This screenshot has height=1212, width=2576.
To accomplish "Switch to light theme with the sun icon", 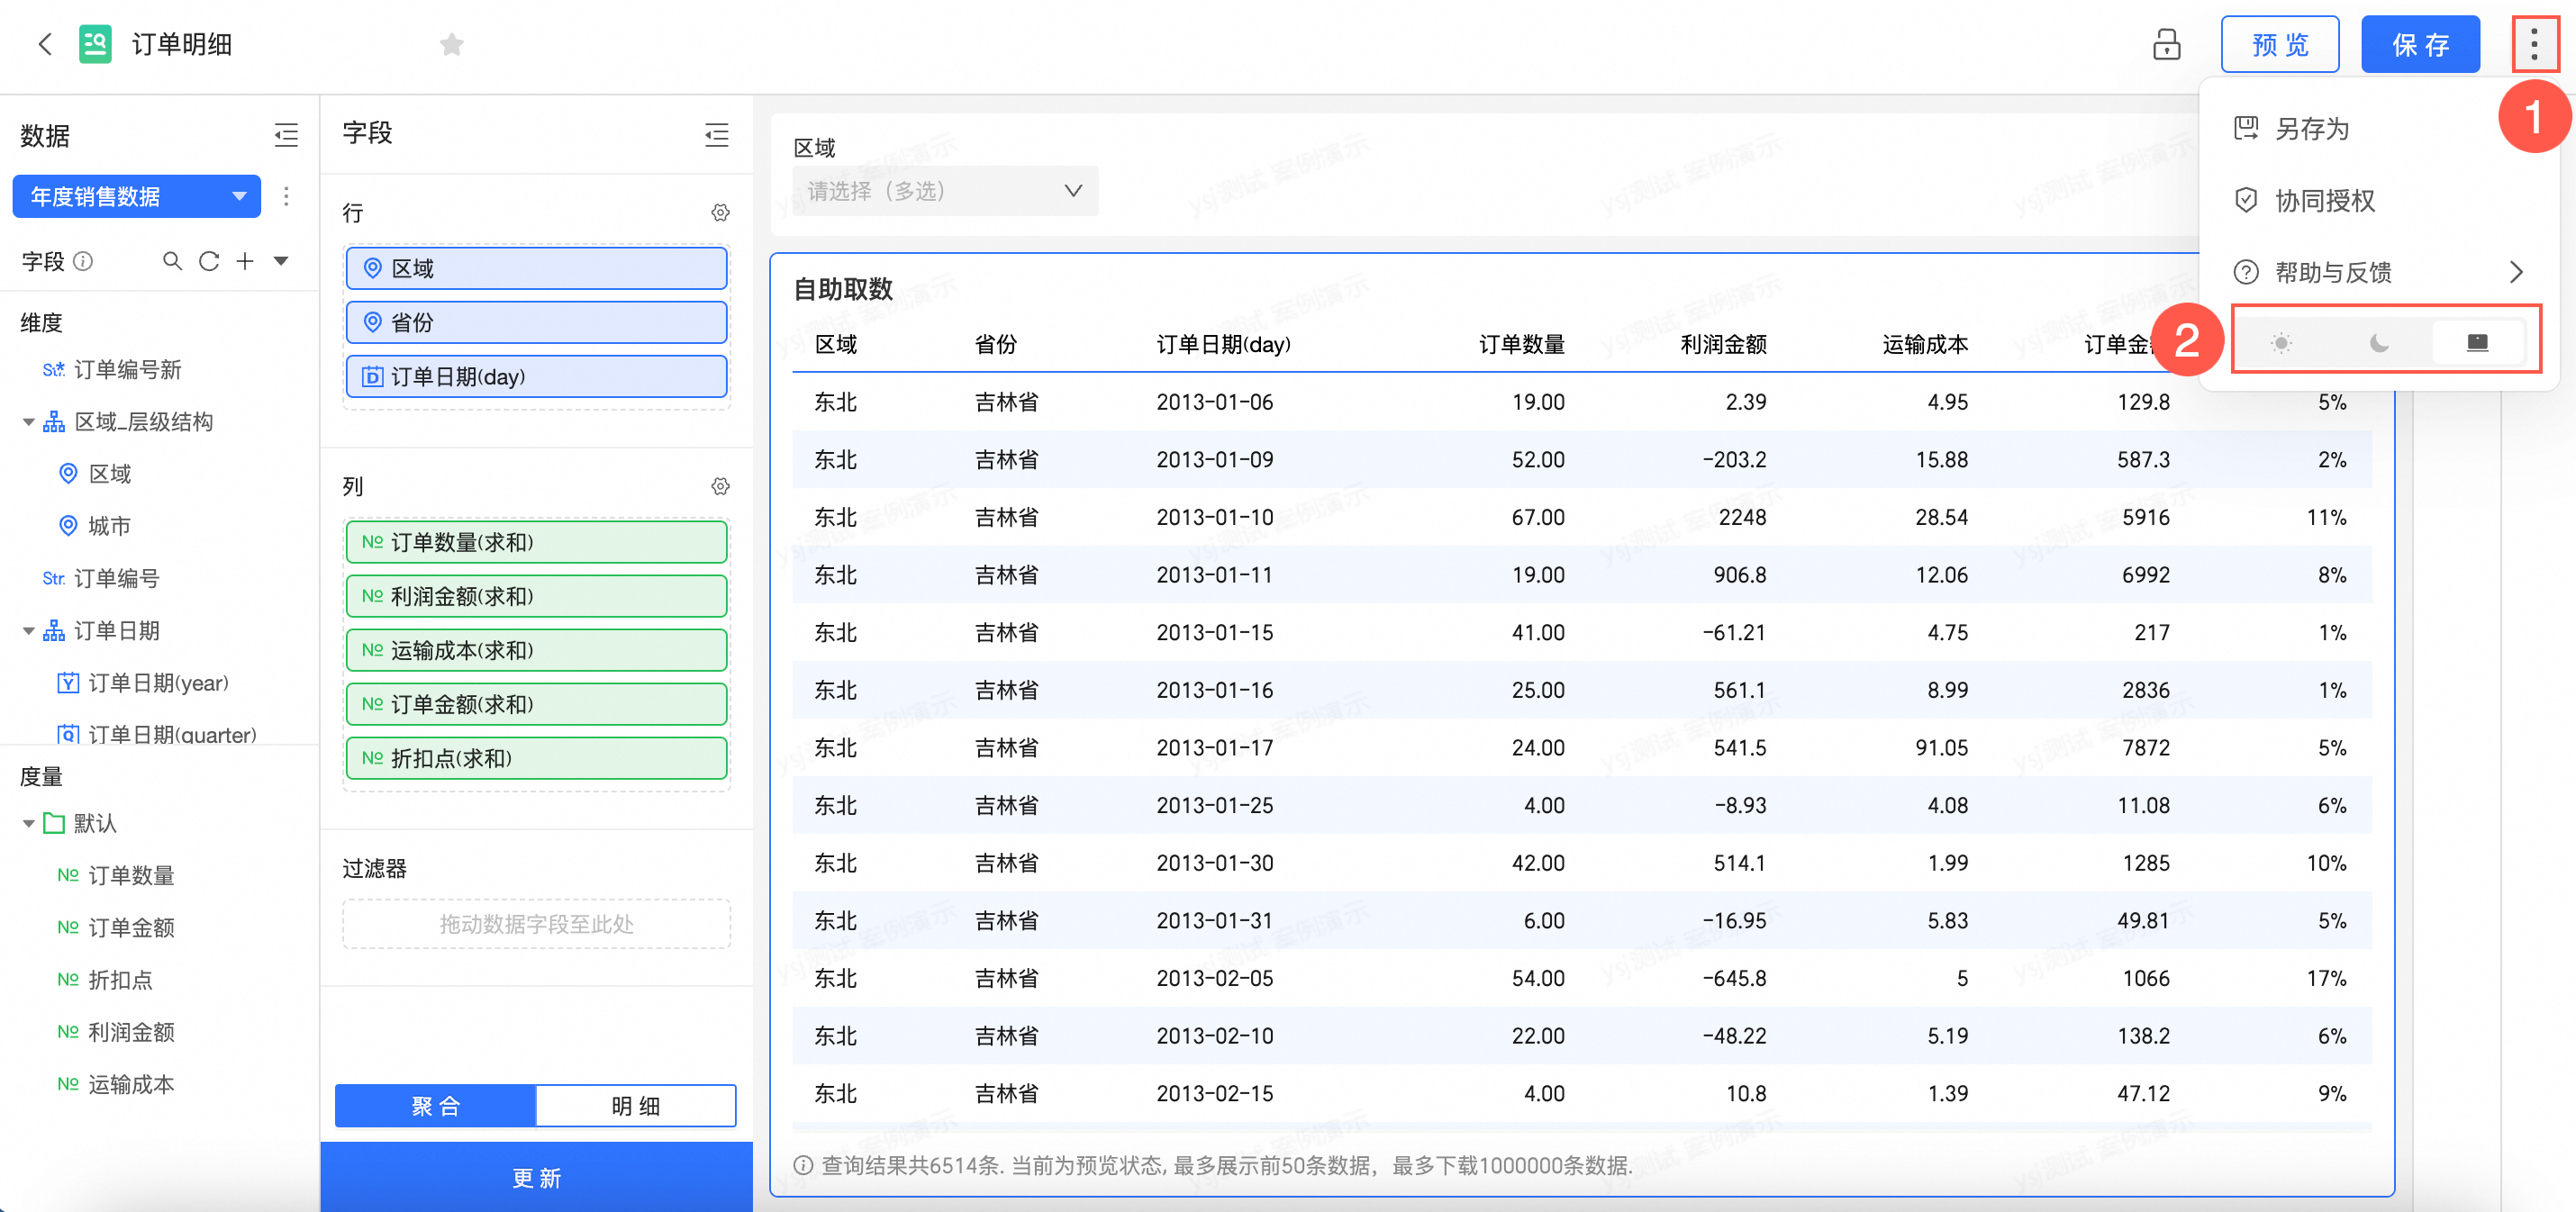I will 2281,343.
